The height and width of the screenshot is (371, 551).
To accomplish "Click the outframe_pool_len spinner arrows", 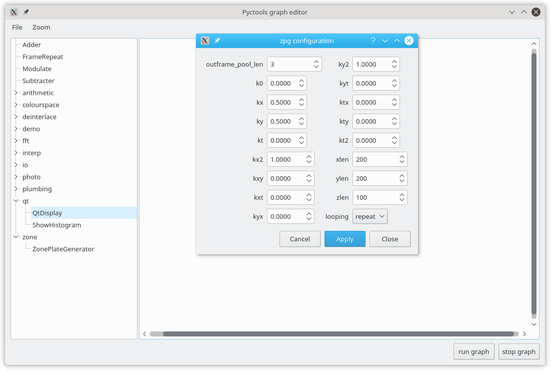I will [x=316, y=64].
